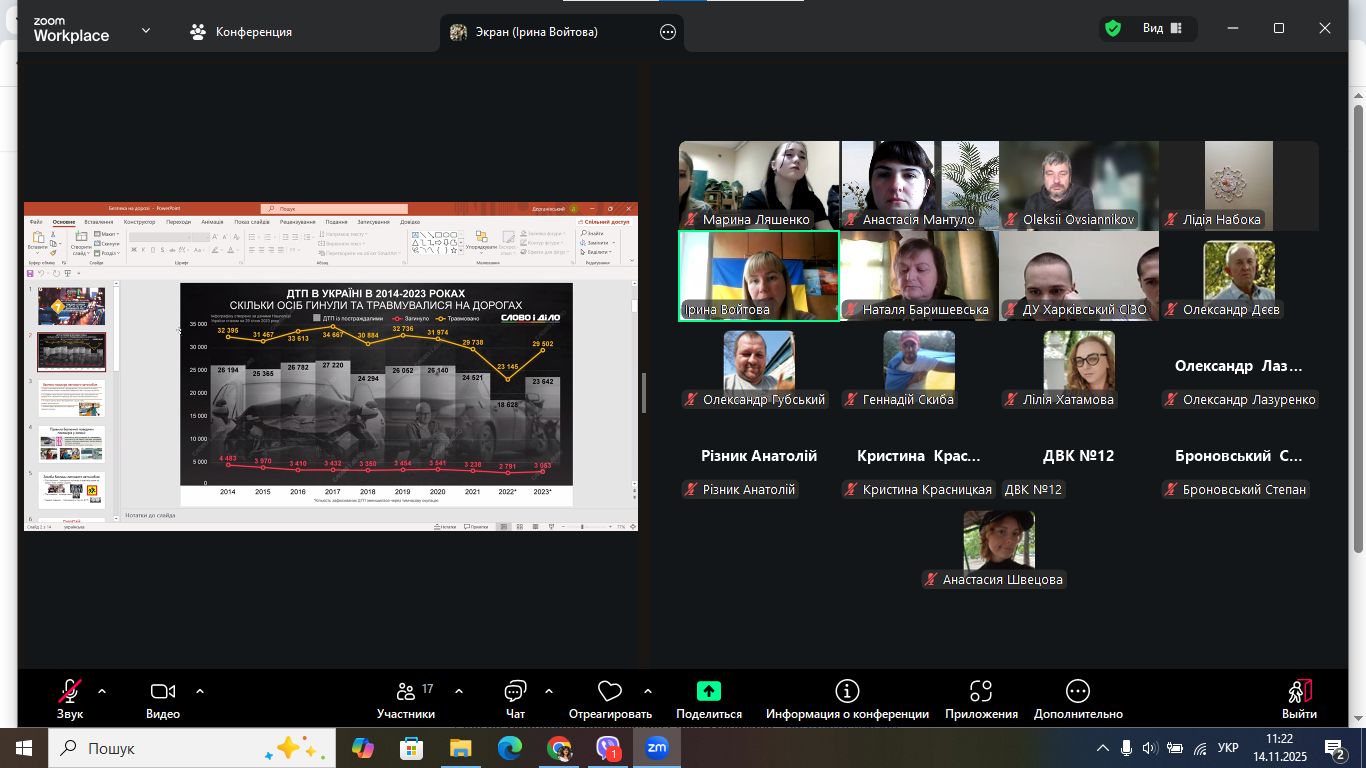The image size is (1366, 768).
Task: Unmute microphone with Звук button
Action: point(70,692)
